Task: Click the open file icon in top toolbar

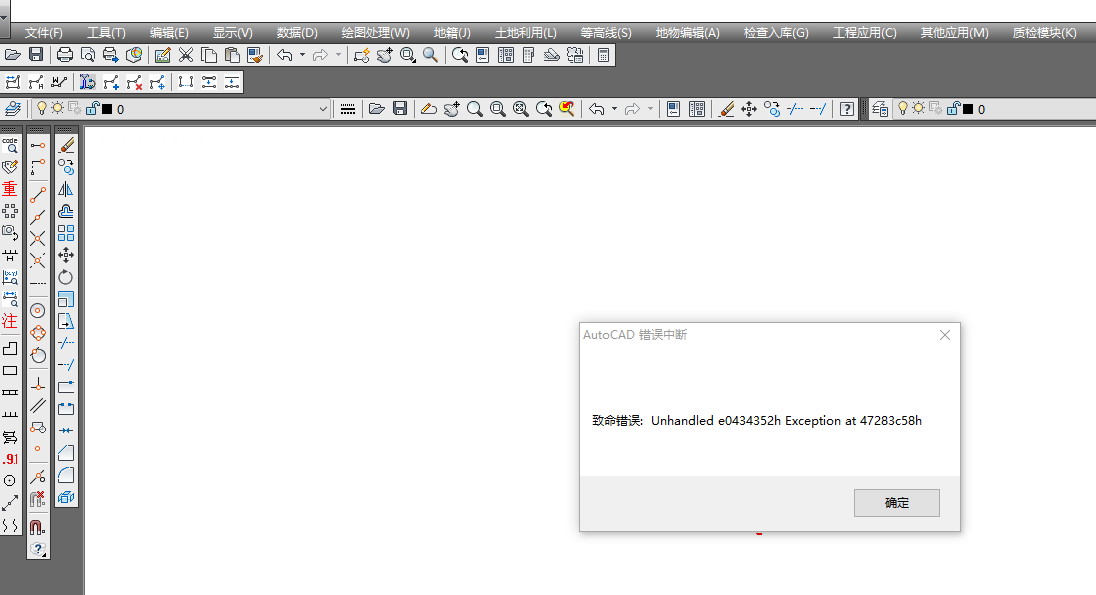Action: pos(13,55)
